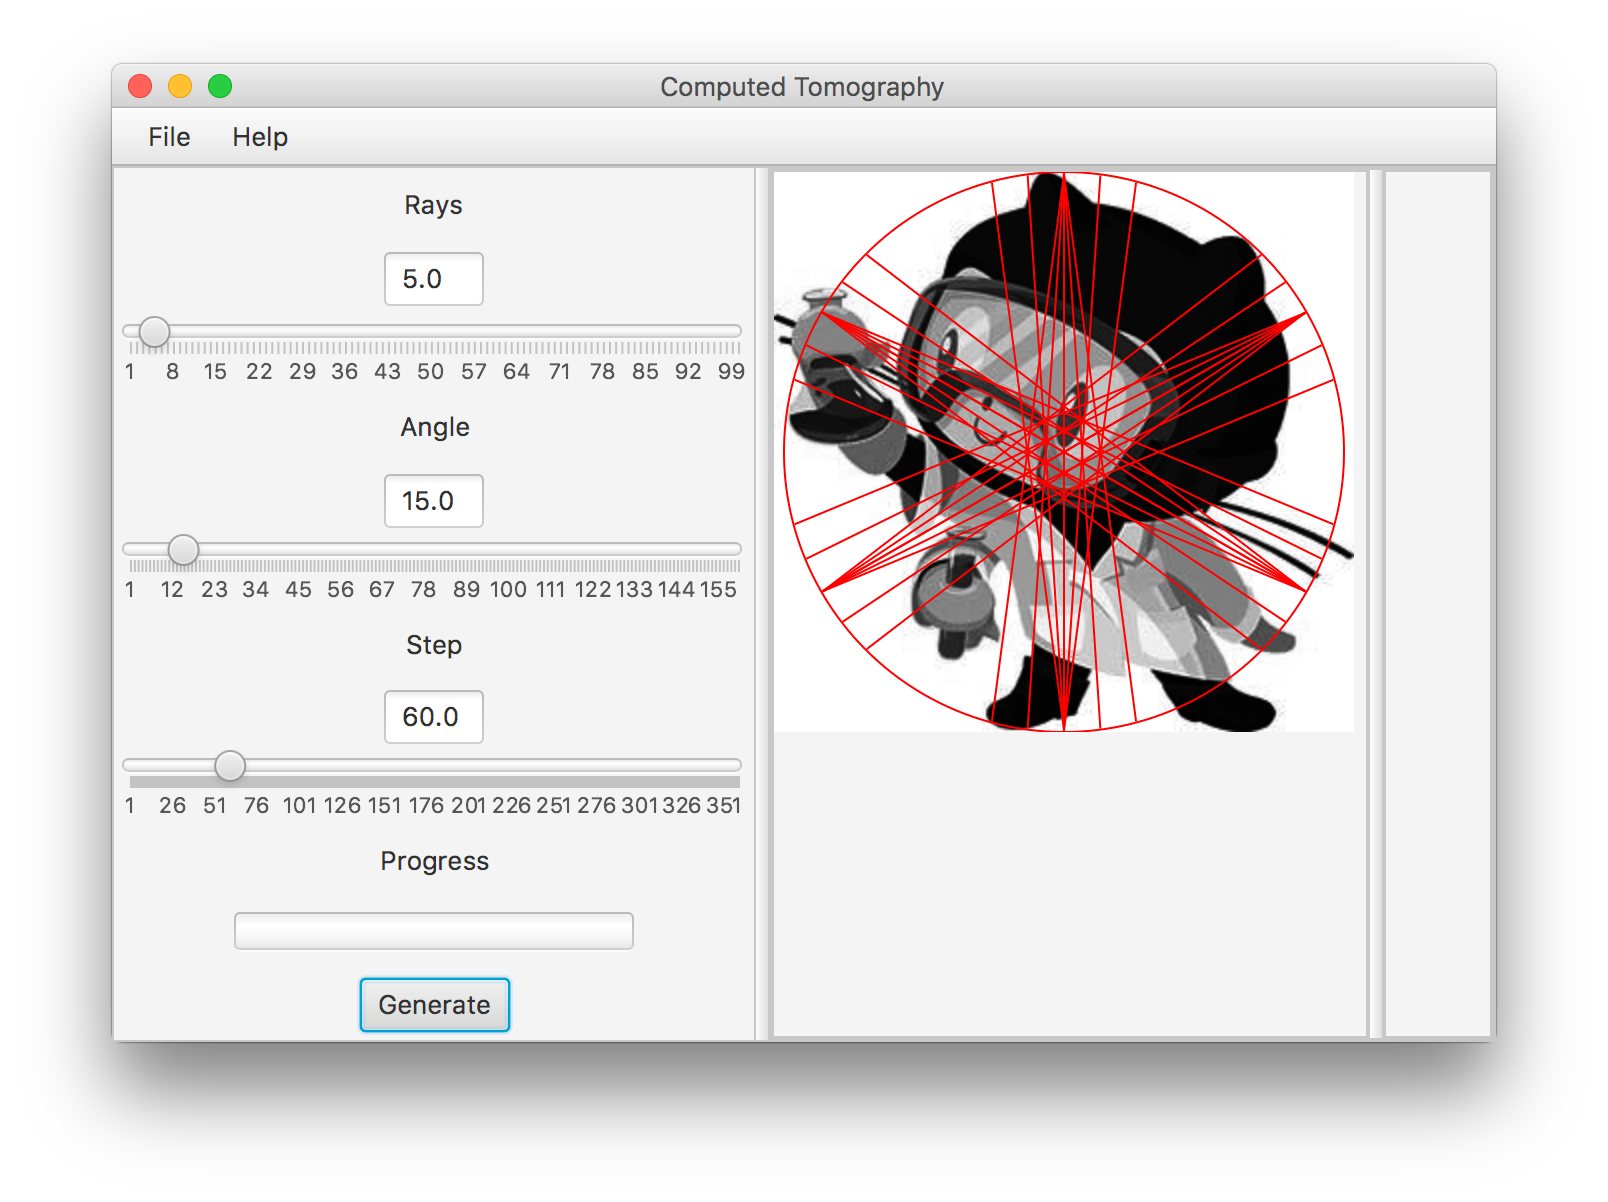Screen dimensions: 1608x1202
Task: Click the 'Angle' label
Action: pyautogui.click(x=435, y=427)
